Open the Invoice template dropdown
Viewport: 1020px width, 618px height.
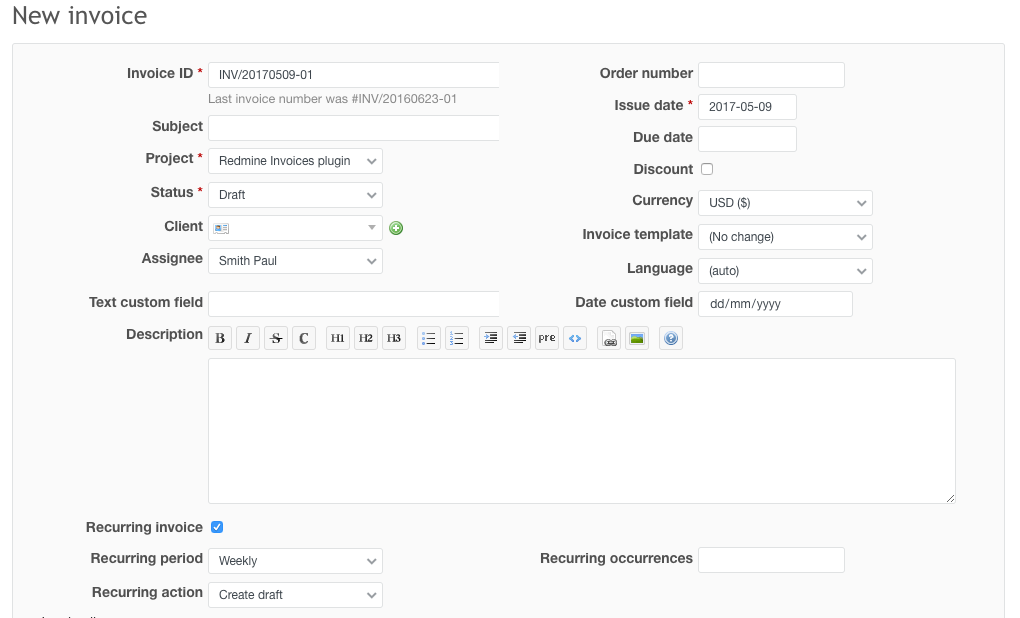(x=785, y=237)
